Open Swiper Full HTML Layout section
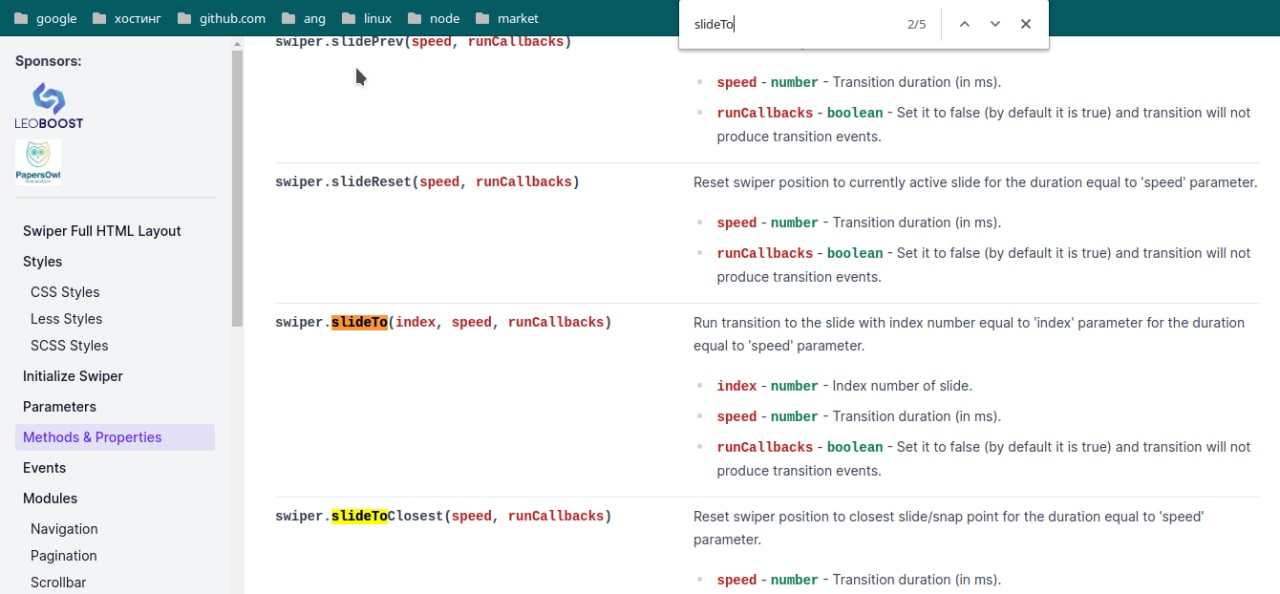Viewport: 1280px width, 594px height. pos(102,231)
